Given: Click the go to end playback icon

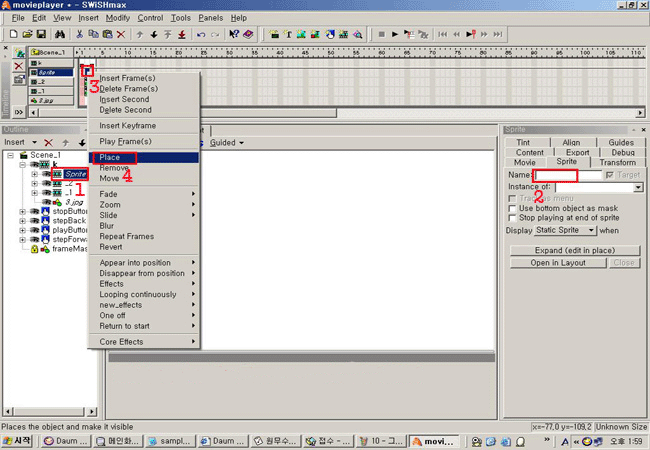Looking at the screenshot, I should click(498, 34).
